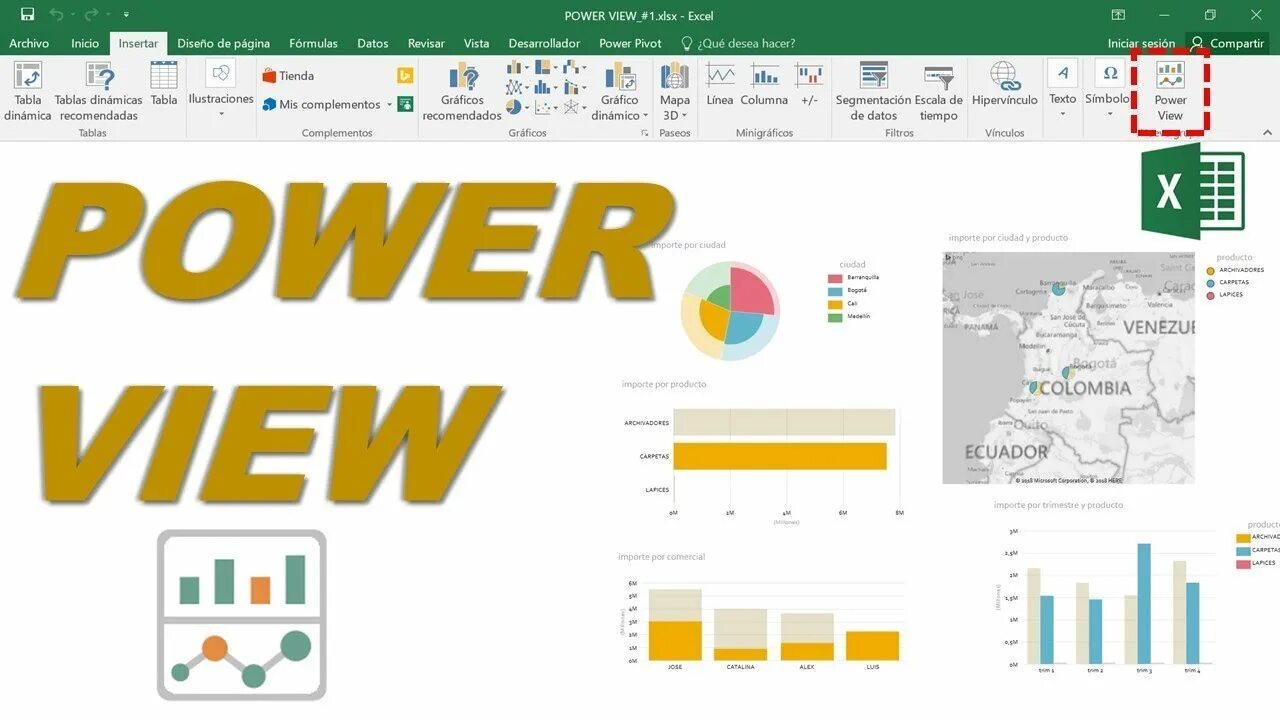Open the ribbon display options icon
Image resolution: width=1280 pixels, height=720 pixels.
click(1118, 15)
